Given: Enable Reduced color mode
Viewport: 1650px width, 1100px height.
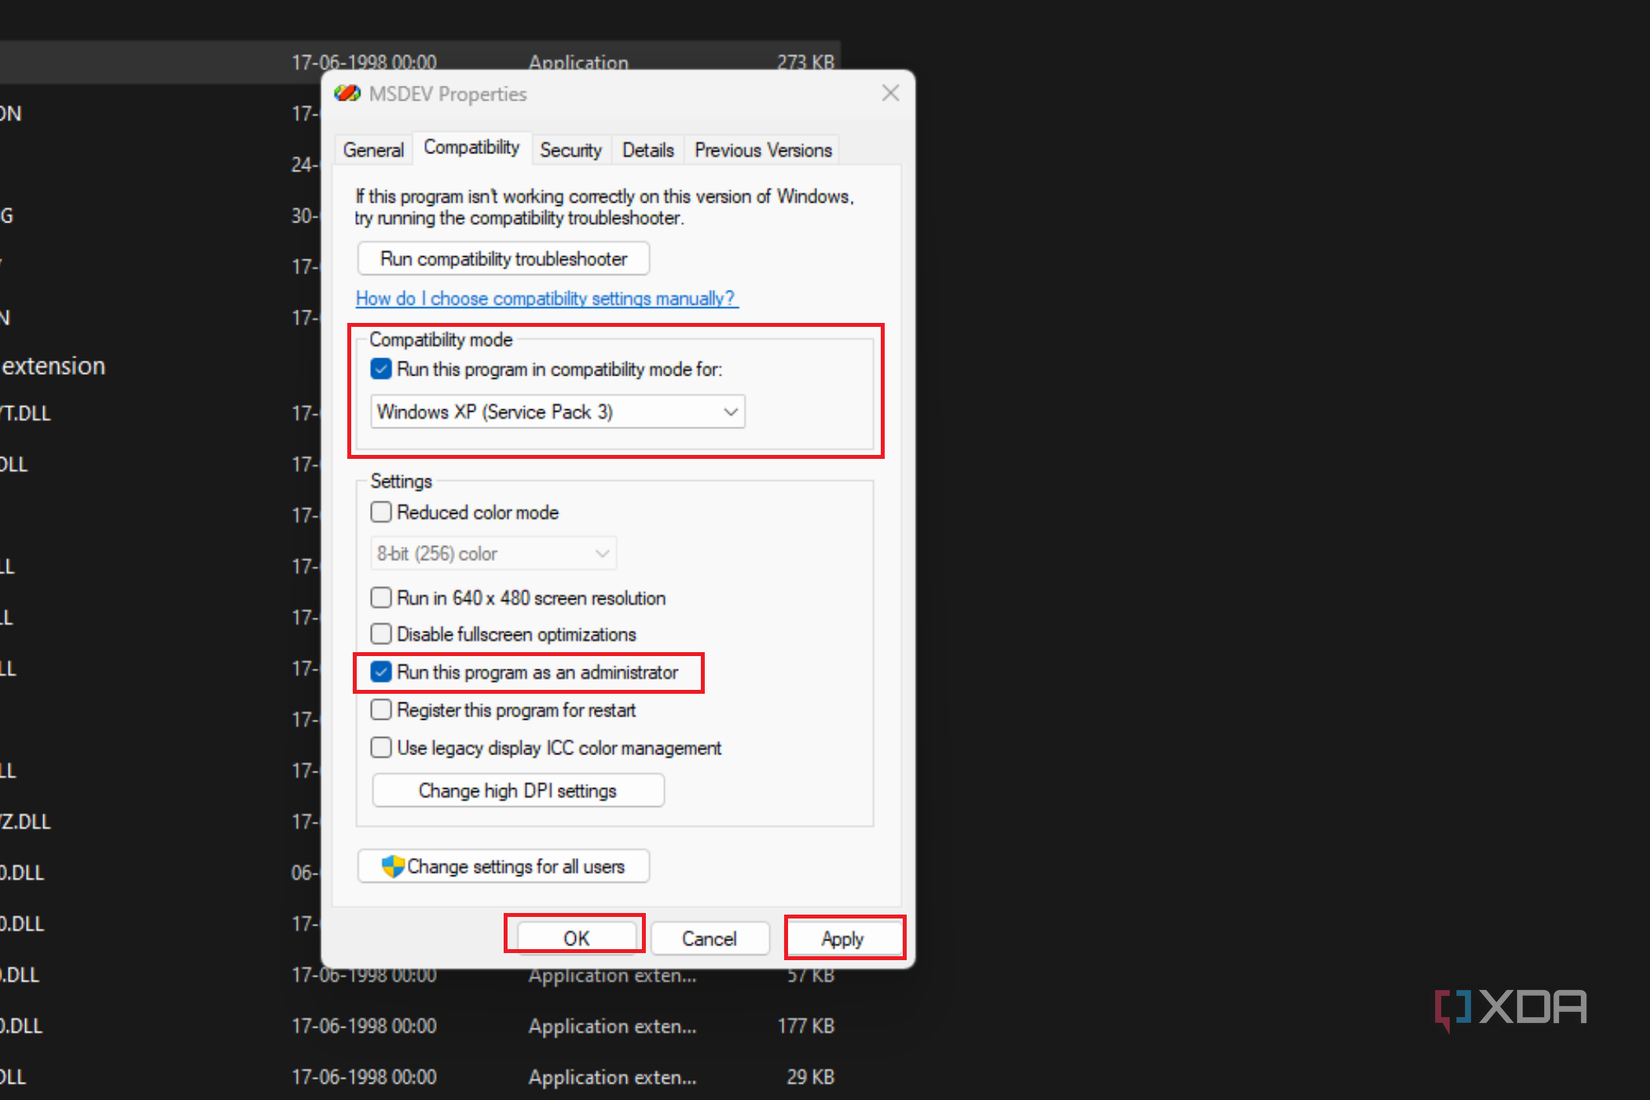Looking at the screenshot, I should 381,512.
